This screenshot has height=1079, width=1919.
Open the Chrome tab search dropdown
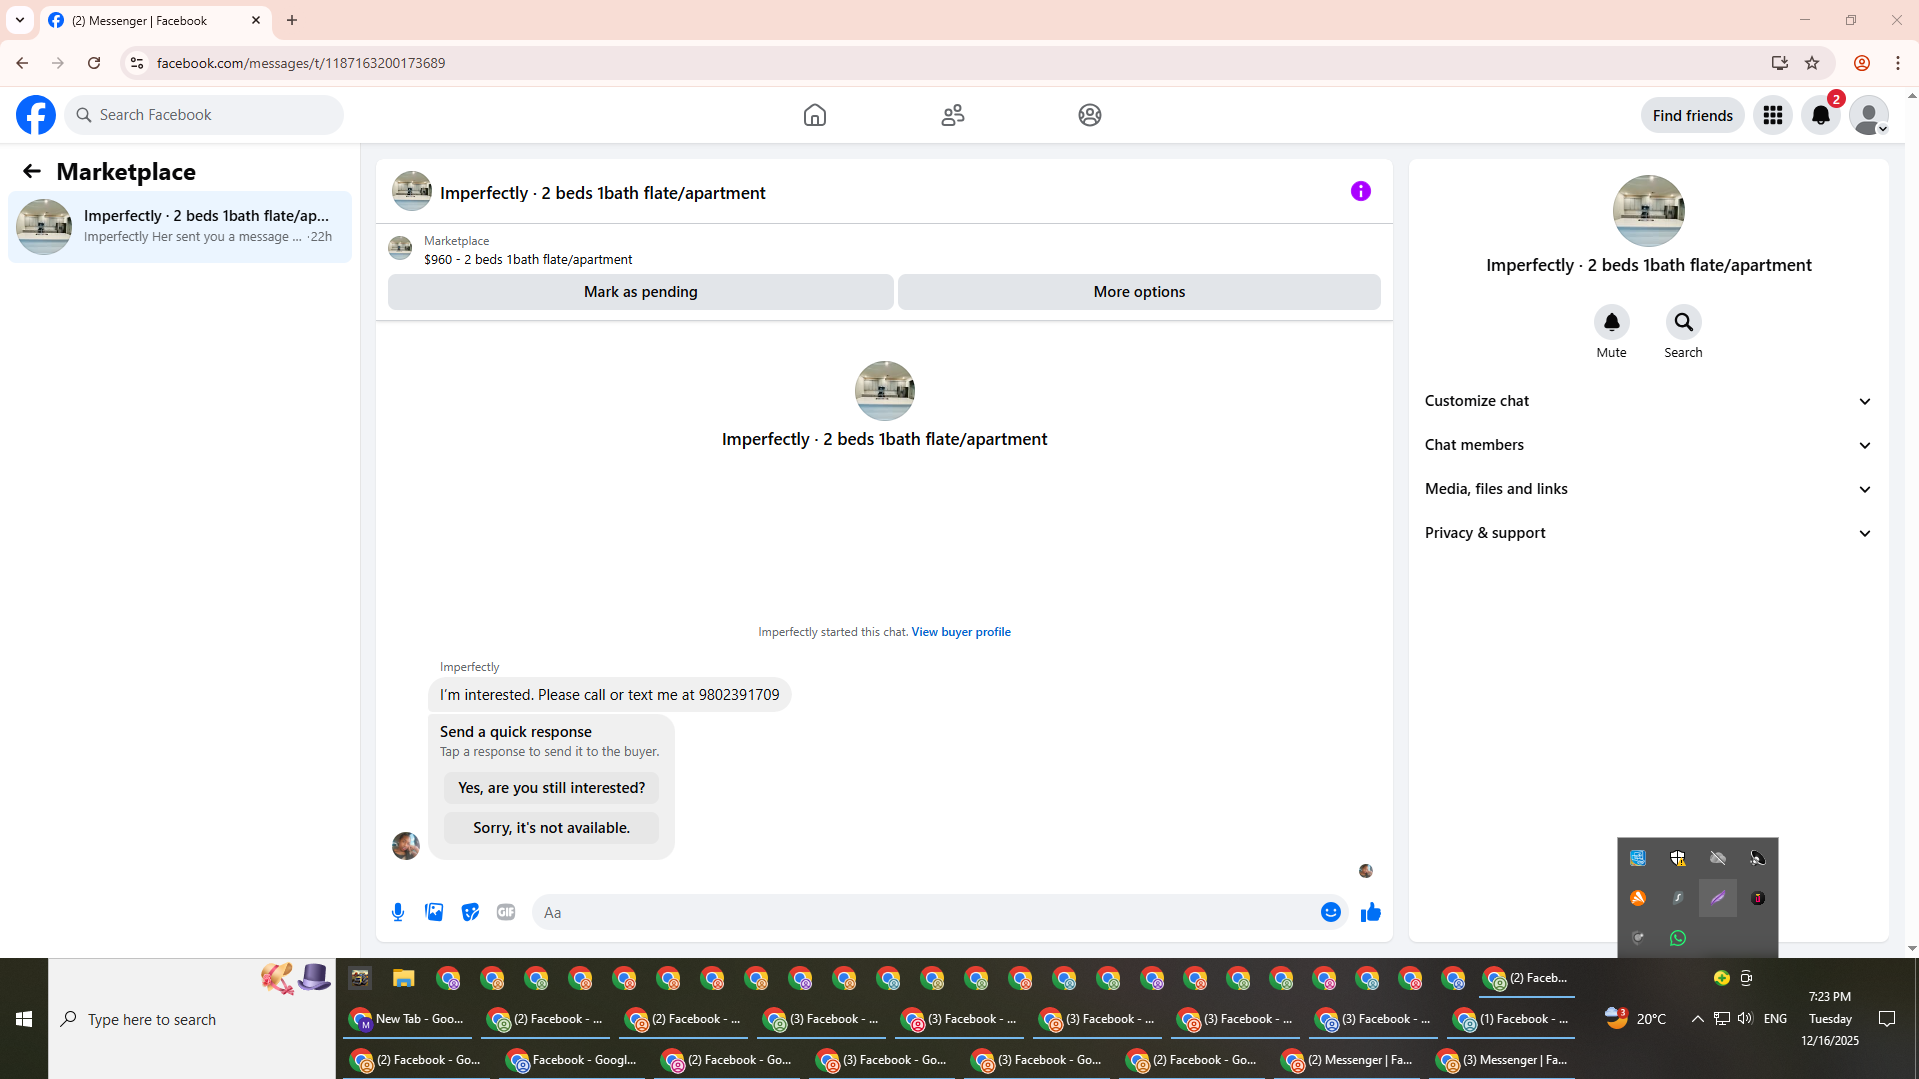pos(20,20)
